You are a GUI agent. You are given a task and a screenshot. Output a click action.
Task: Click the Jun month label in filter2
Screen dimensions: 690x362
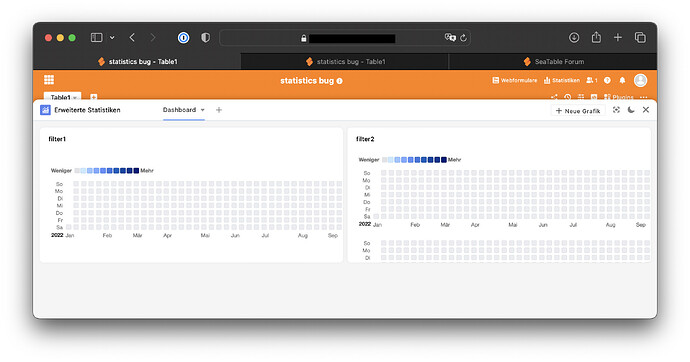tap(543, 225)
